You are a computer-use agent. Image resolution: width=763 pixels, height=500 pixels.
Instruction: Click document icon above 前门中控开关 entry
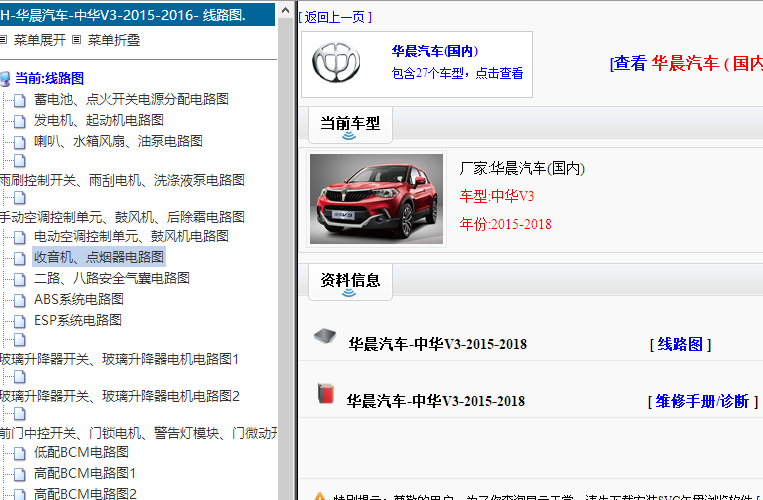19,414
